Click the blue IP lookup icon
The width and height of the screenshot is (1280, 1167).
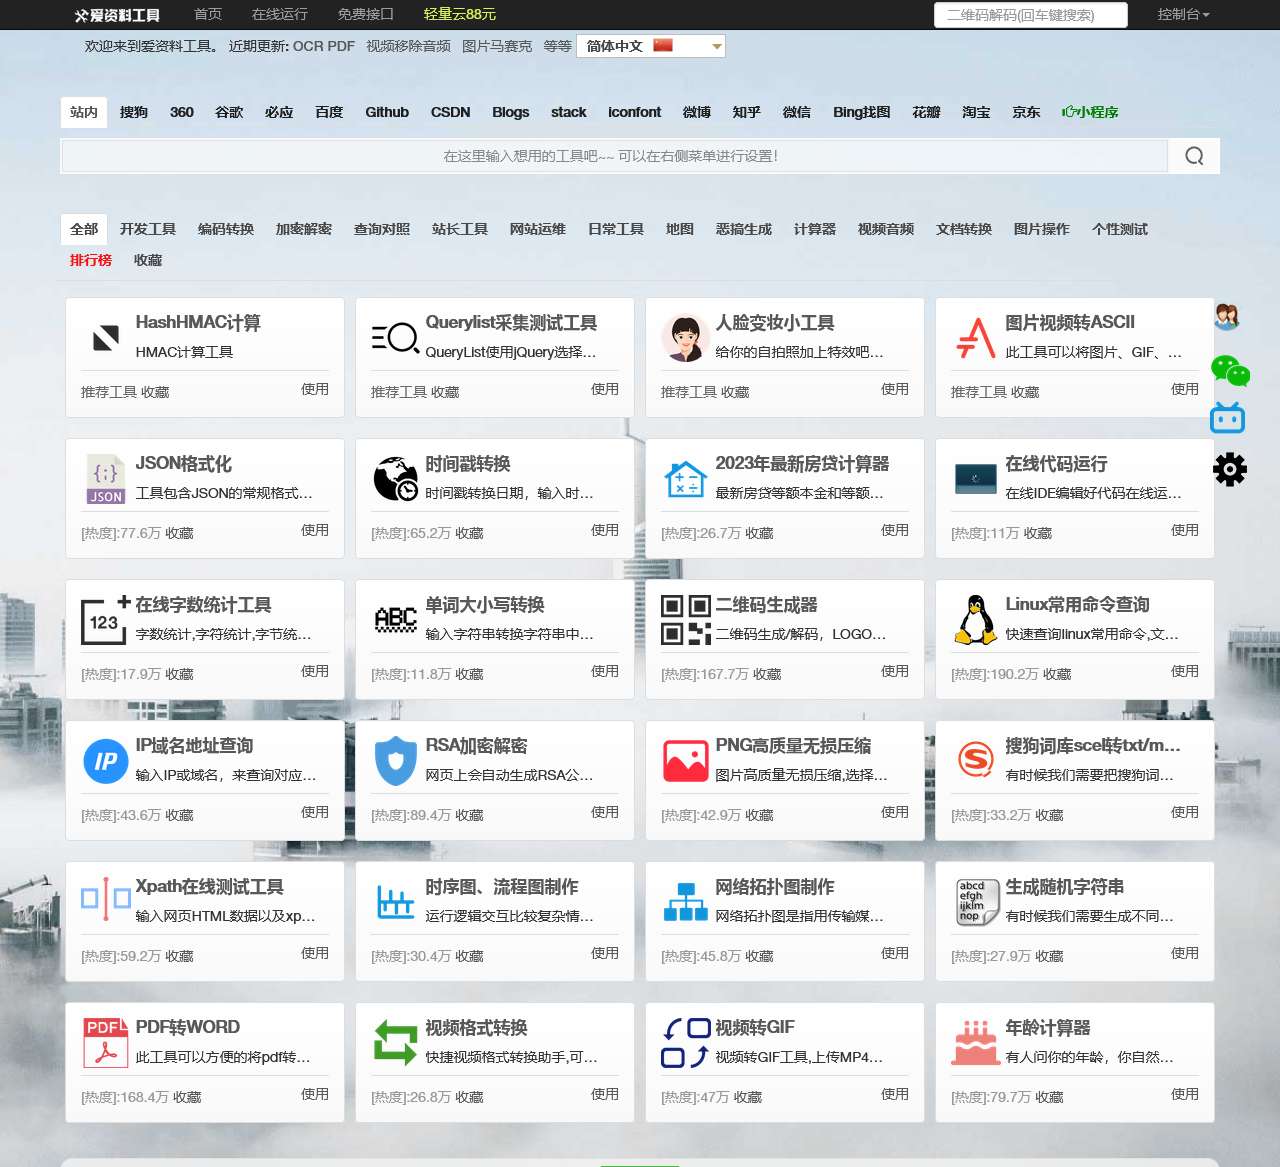[x=106, y=761]
